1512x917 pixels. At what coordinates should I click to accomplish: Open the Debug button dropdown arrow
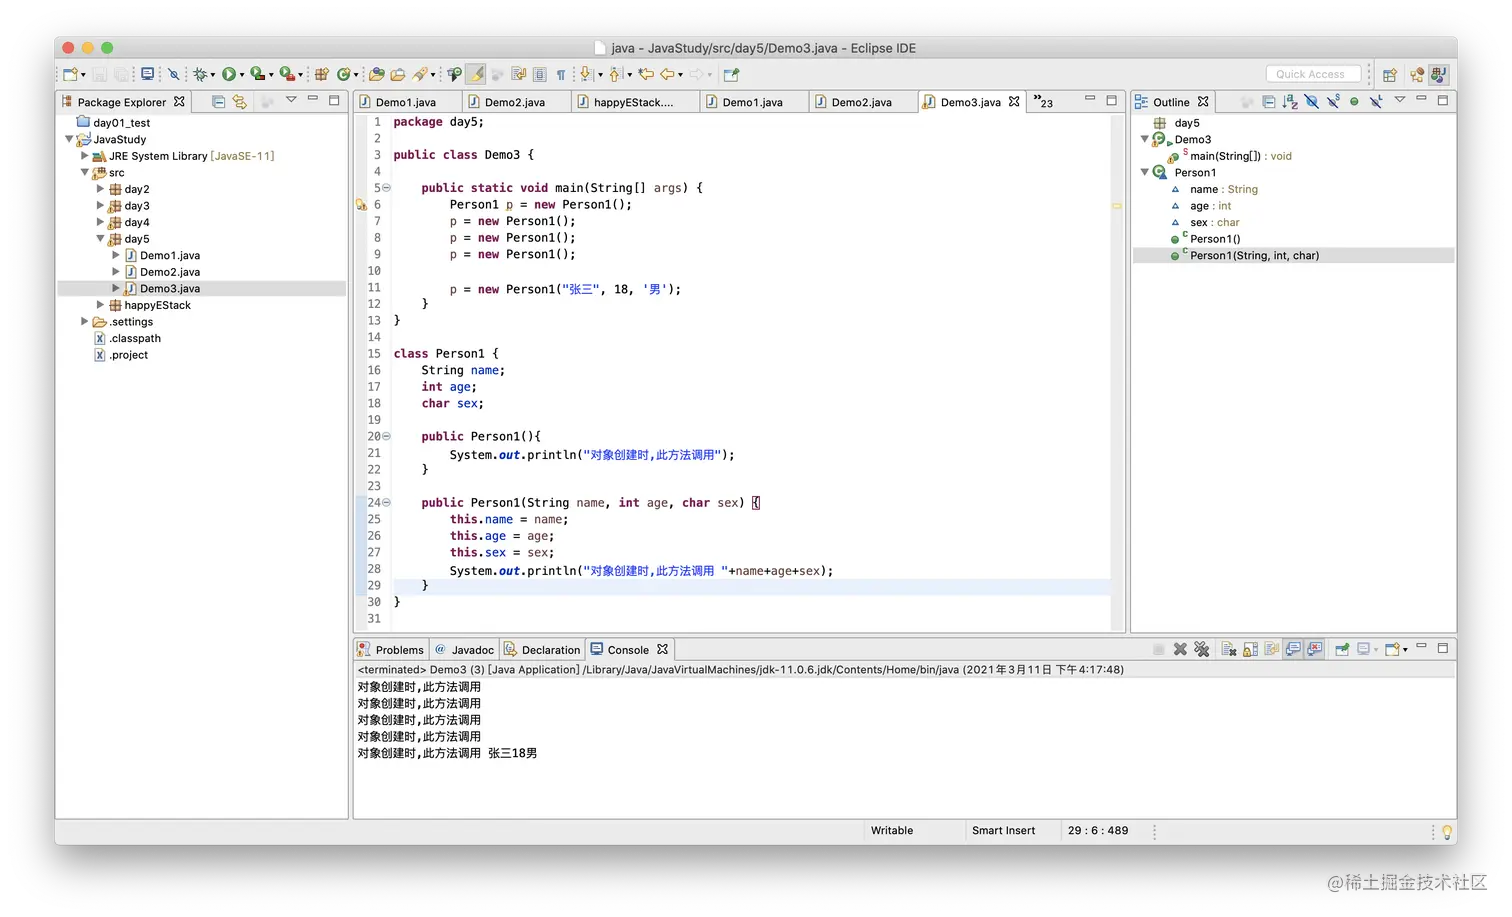(x=212, y=75)
